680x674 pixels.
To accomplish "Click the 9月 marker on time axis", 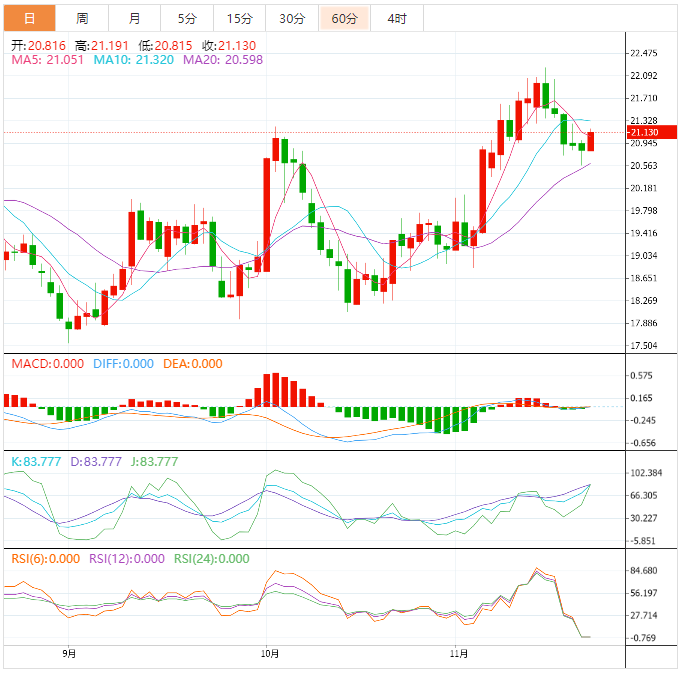I will coord(68,654).
